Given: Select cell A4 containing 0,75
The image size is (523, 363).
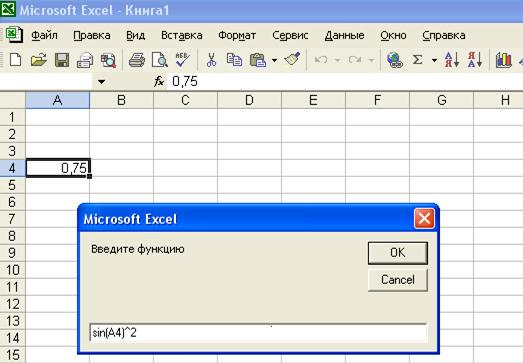Looking at the screenshot, I should point(58,168).
